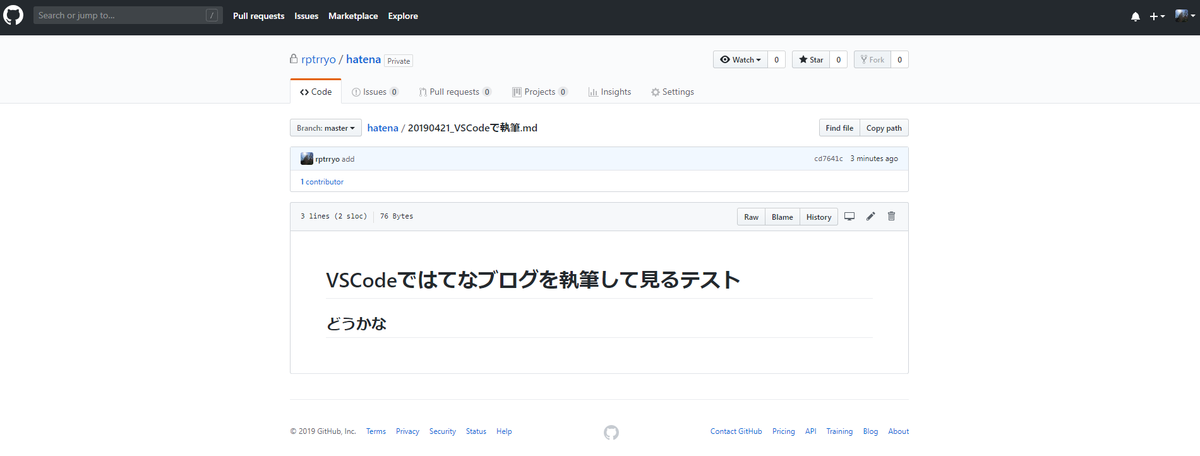Click the Copy path button
The height and width of the screenshot is (456, 1200).
(x=884, y=128)
